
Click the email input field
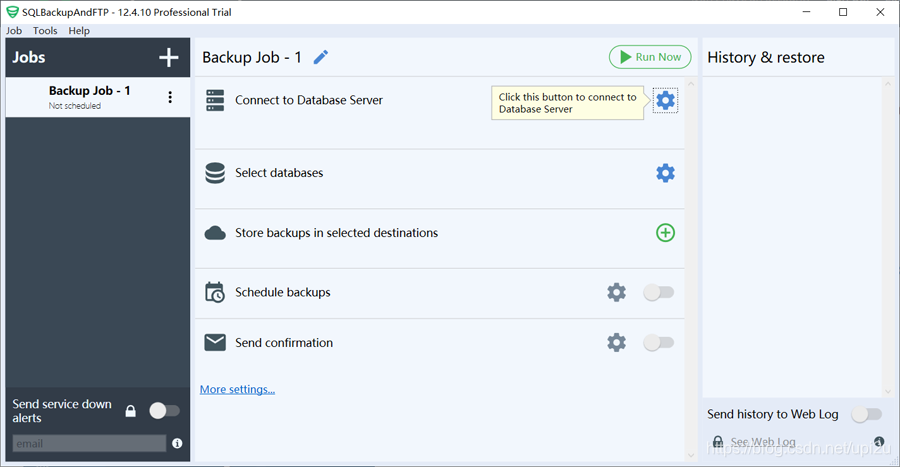coord(89,443)
